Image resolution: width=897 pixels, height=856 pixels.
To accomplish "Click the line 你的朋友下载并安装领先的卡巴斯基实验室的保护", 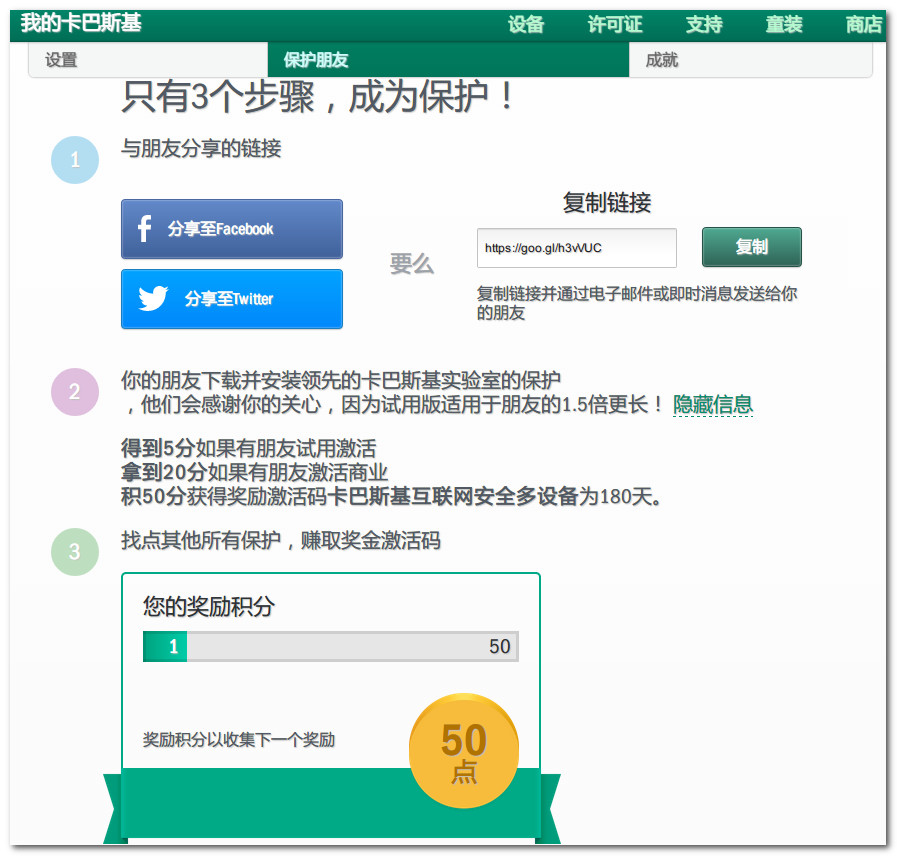I will (x=341, y=380).
